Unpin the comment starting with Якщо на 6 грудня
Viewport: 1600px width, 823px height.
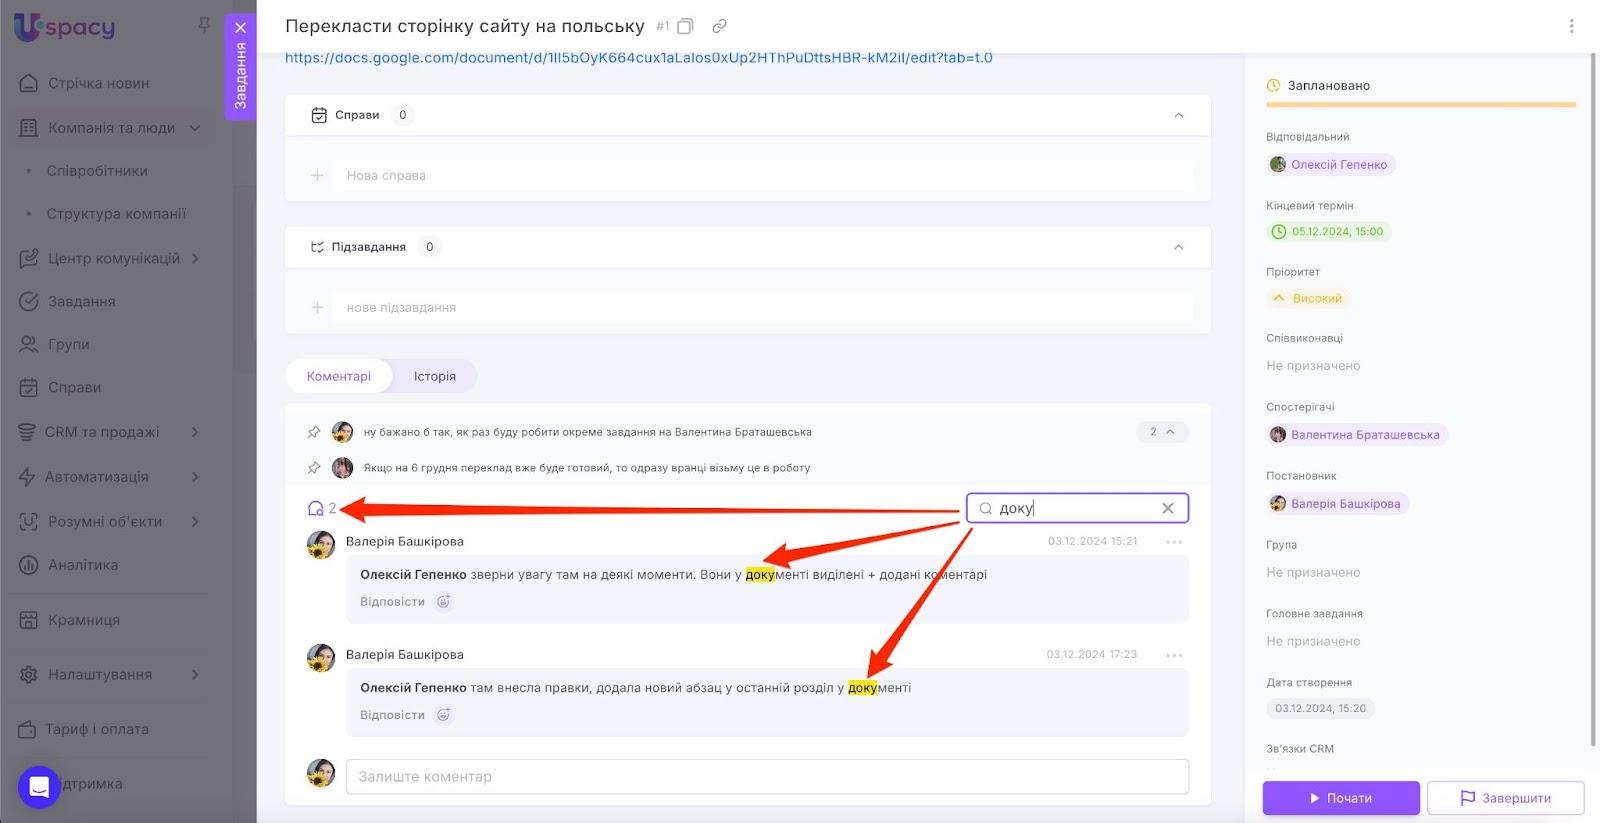pyautogui.click(x=314, y=468)
